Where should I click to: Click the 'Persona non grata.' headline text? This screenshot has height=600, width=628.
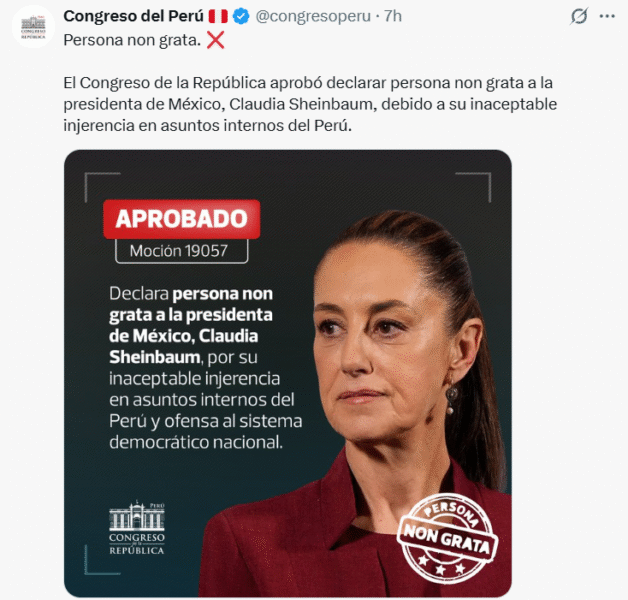(132, 40)
